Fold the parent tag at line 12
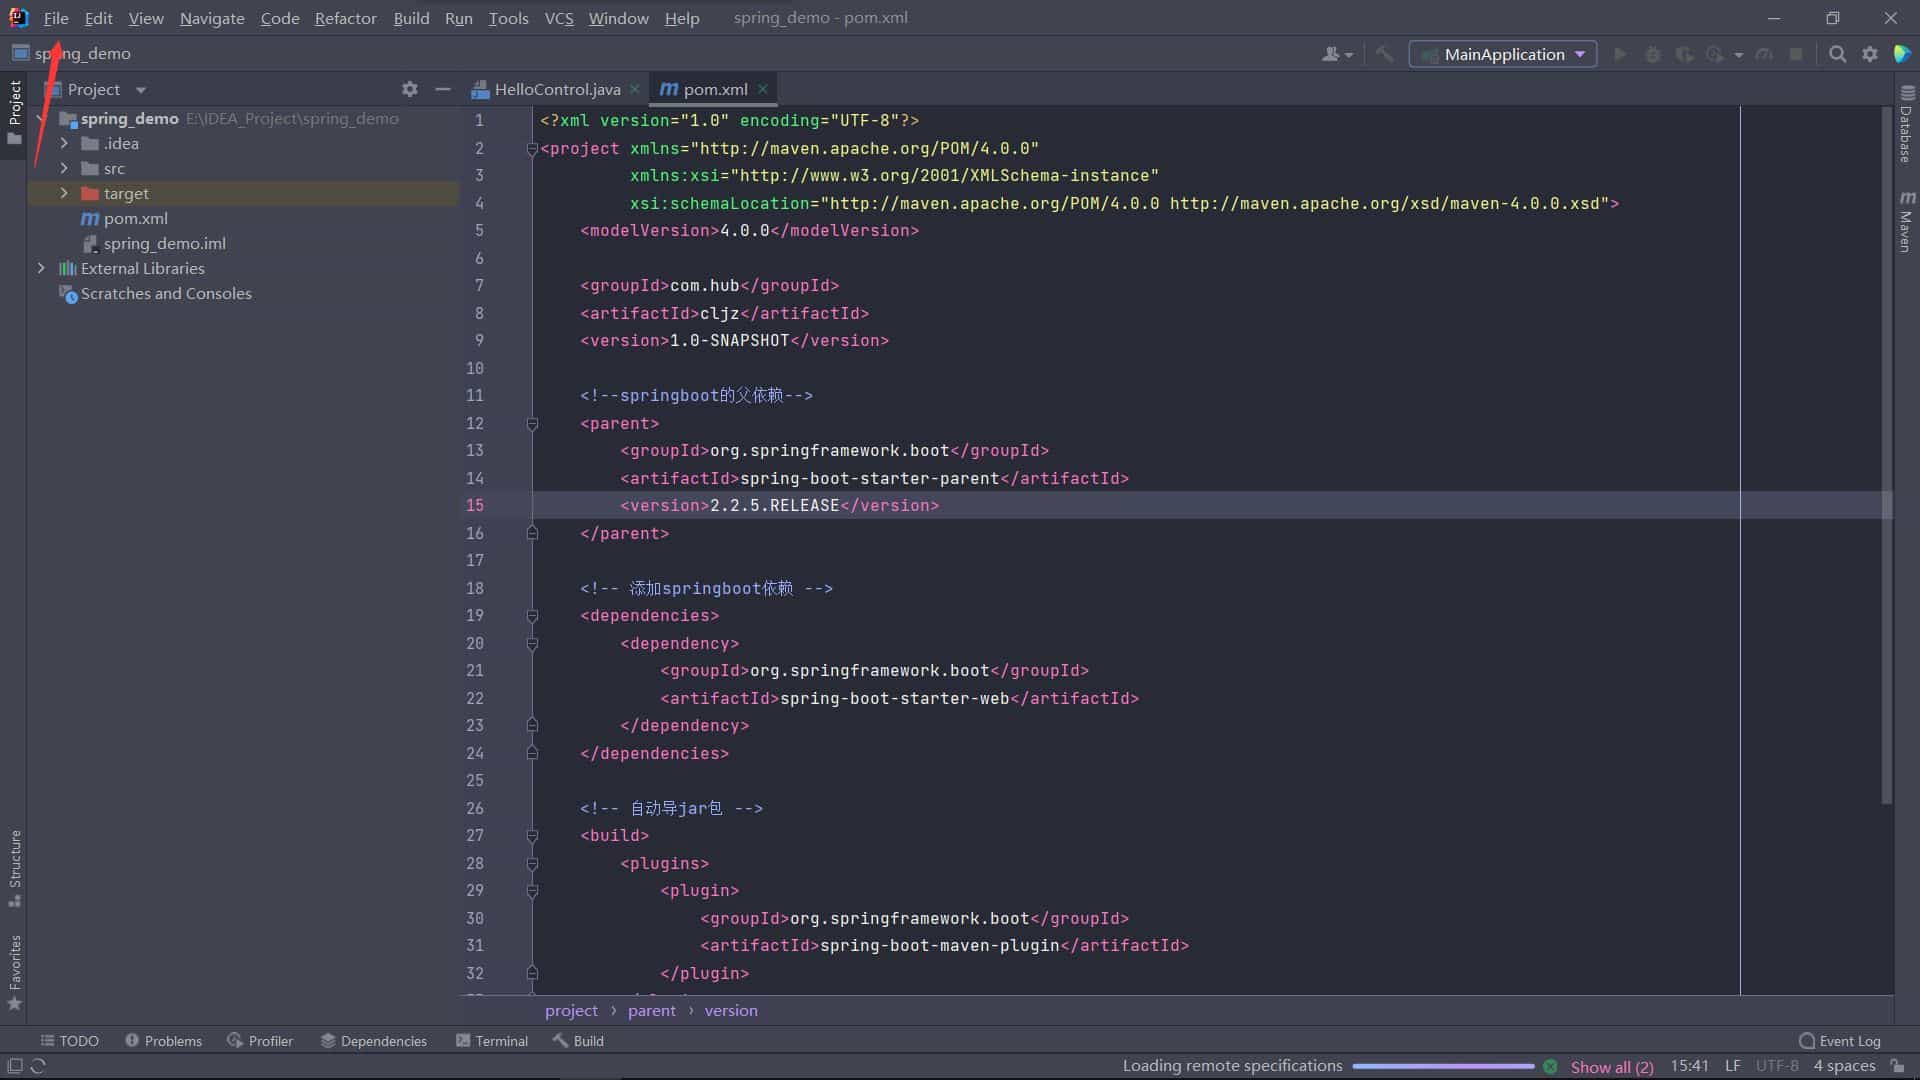This screenshot has width=1920, height=1080. (532, 424)
